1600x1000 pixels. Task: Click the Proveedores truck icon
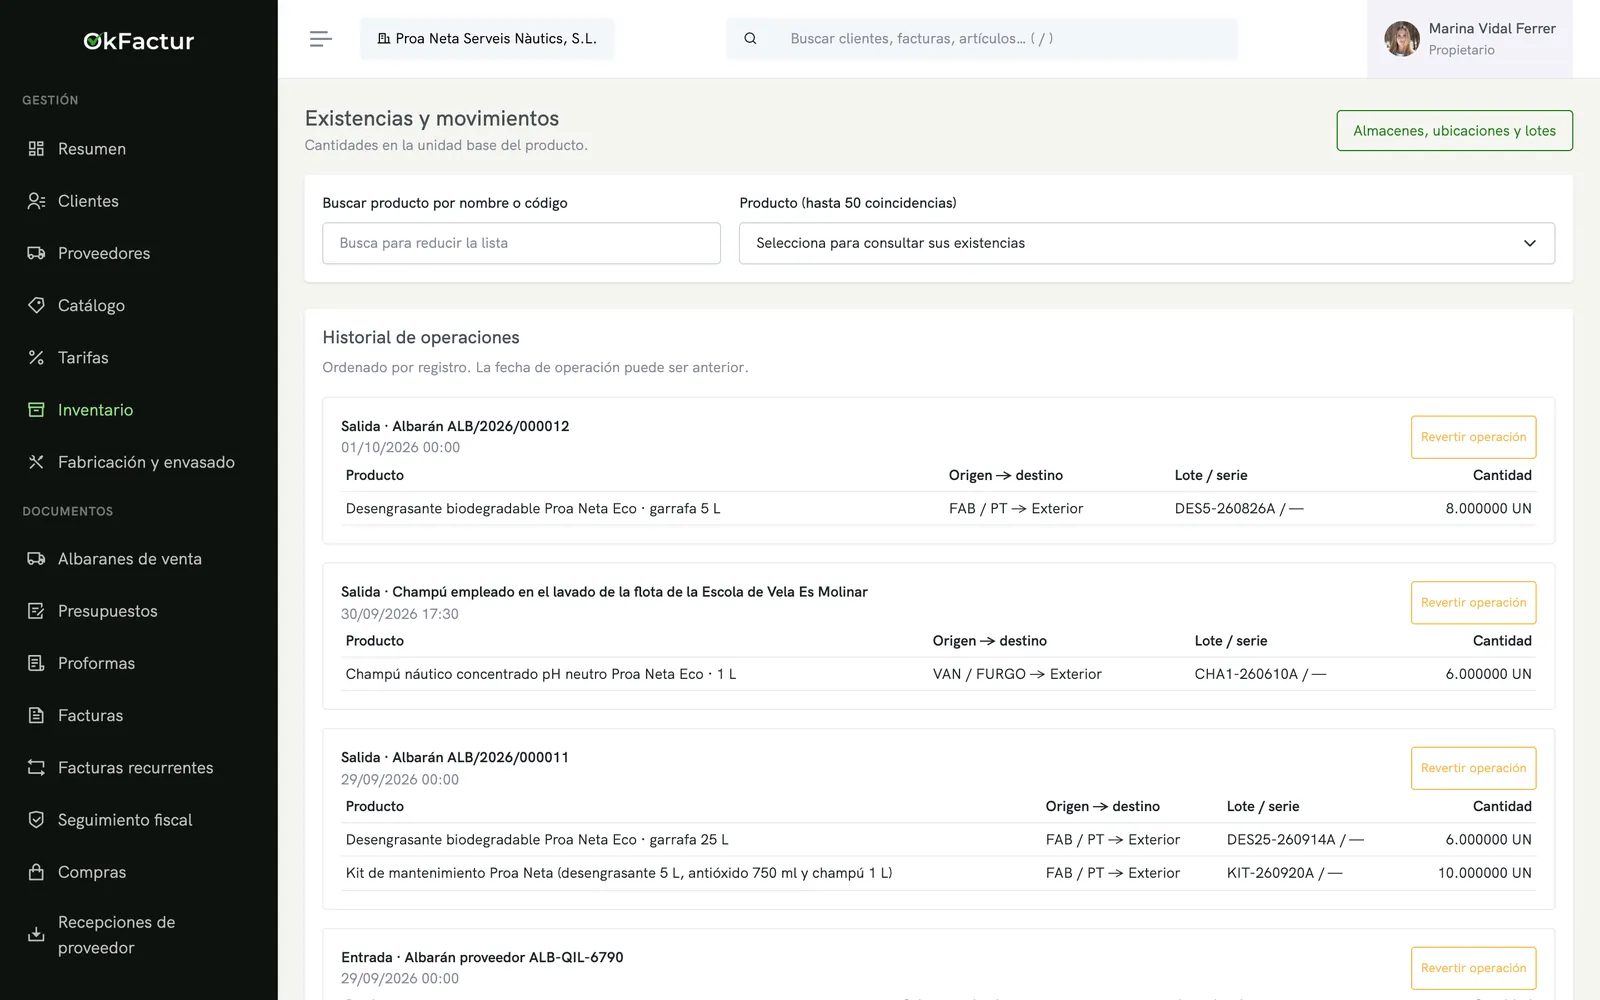click(36, 253)
